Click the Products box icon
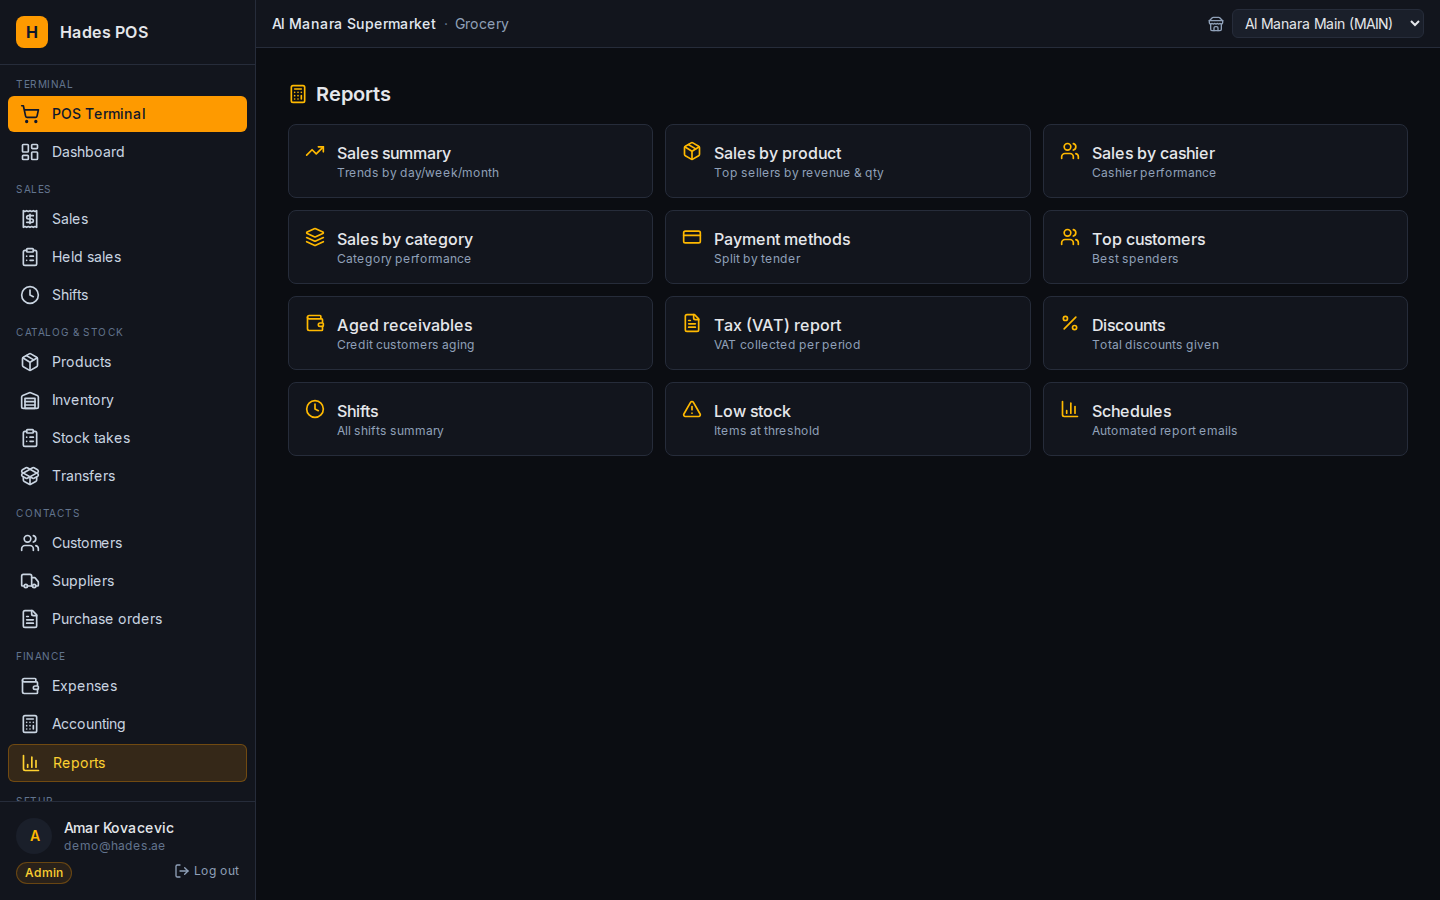This screenshot has width=1440, height=900. point(30,362)
